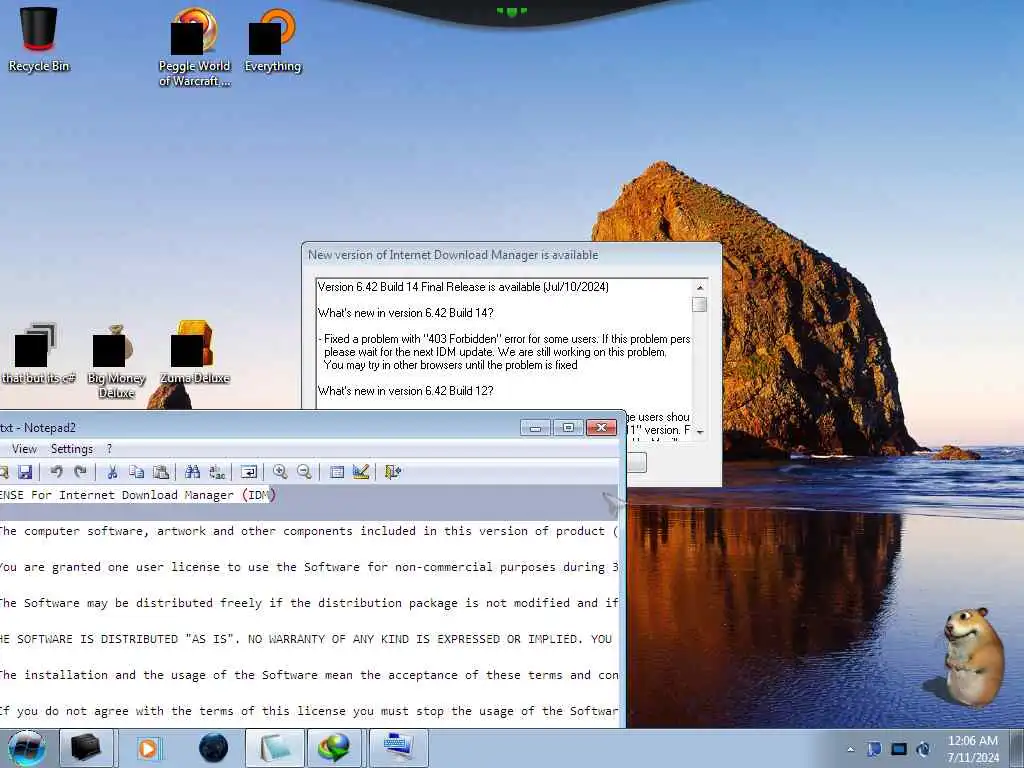Open the Replace text icon in Notepad2
Viewport: 1024px width, 768px height.
(x=217, y=472)
